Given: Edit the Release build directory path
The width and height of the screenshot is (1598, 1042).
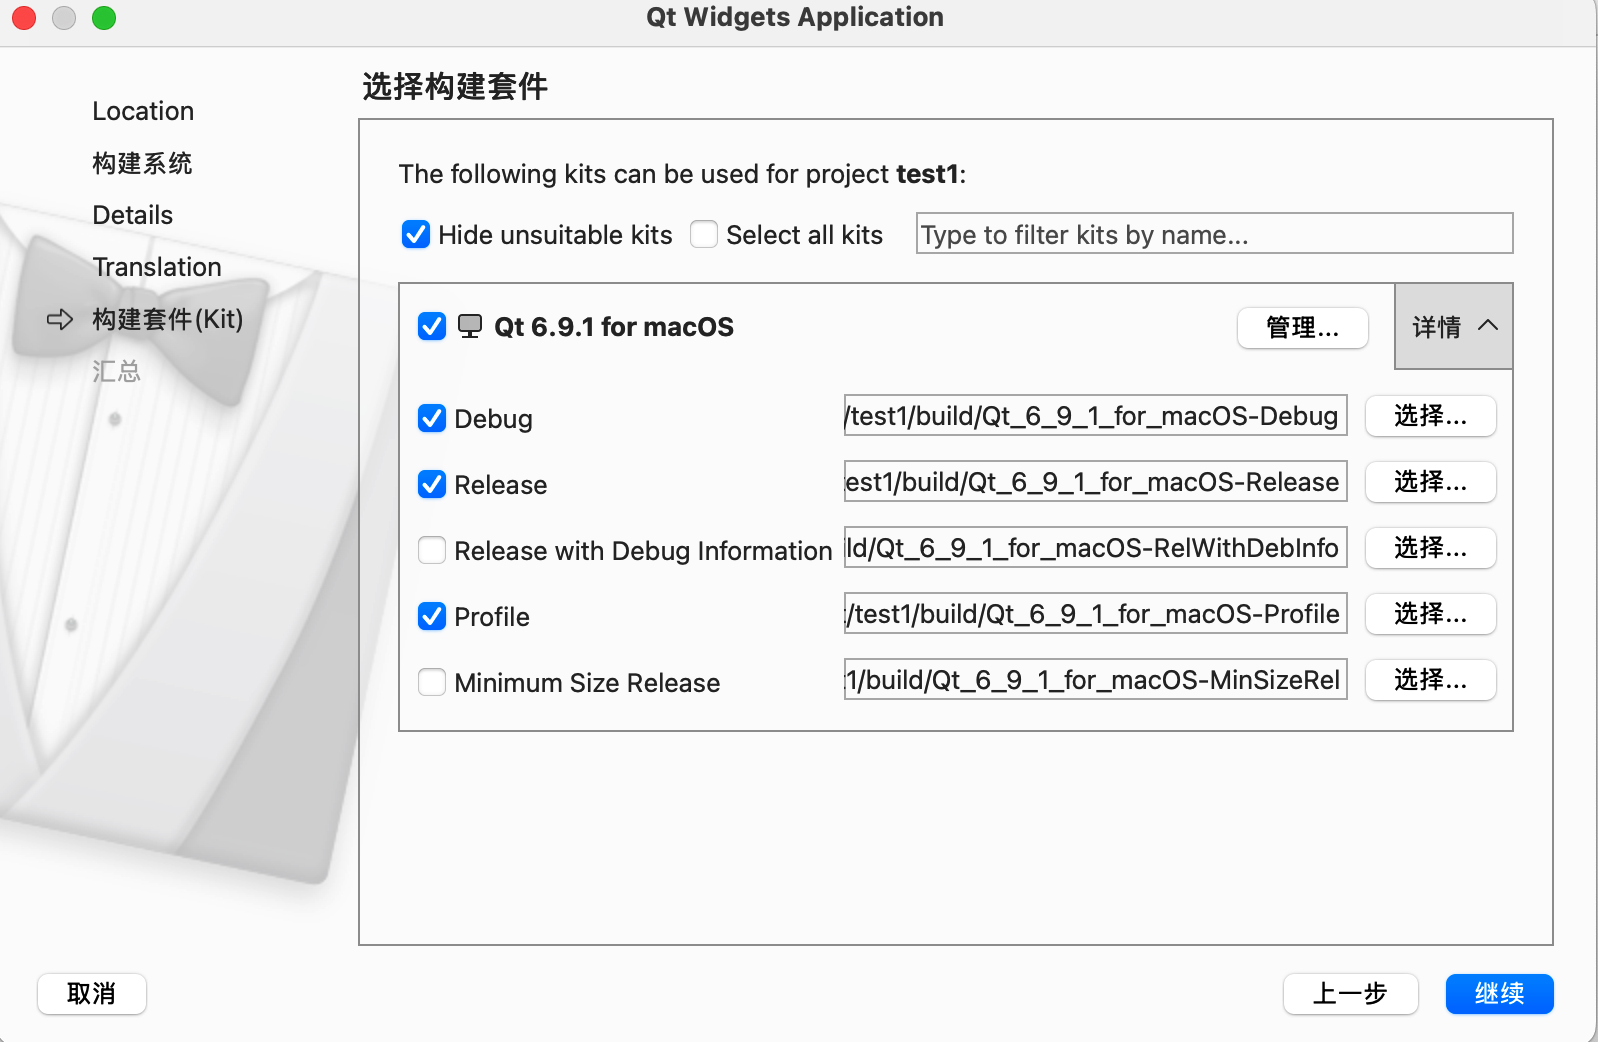Looking at the screenshot, I should 1095,482.
